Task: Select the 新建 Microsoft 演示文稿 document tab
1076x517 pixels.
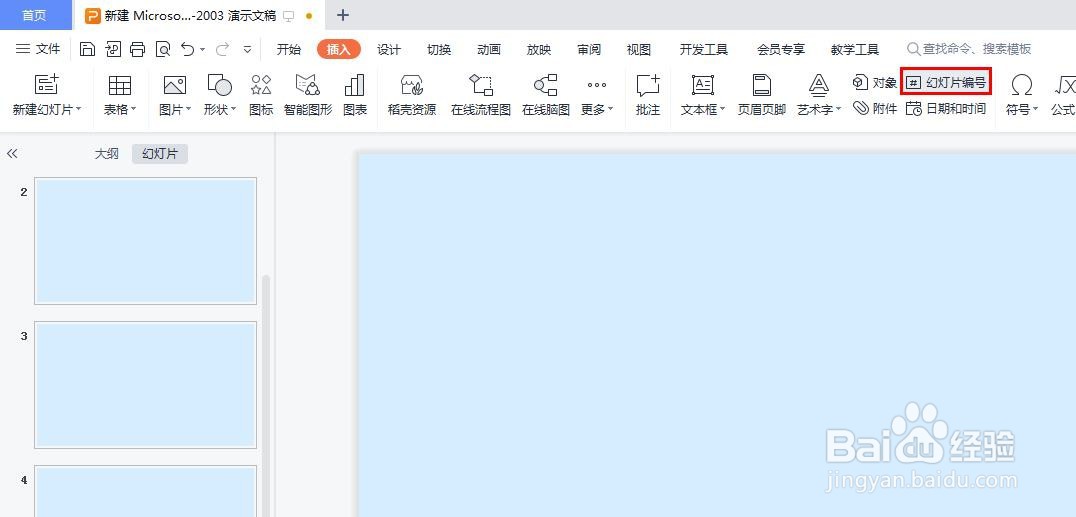Action: (x=199, y=15)
